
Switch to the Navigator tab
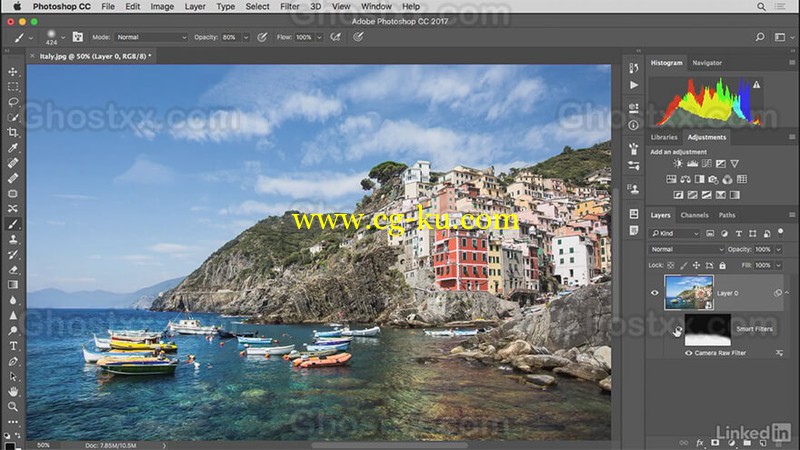point(707,63)
